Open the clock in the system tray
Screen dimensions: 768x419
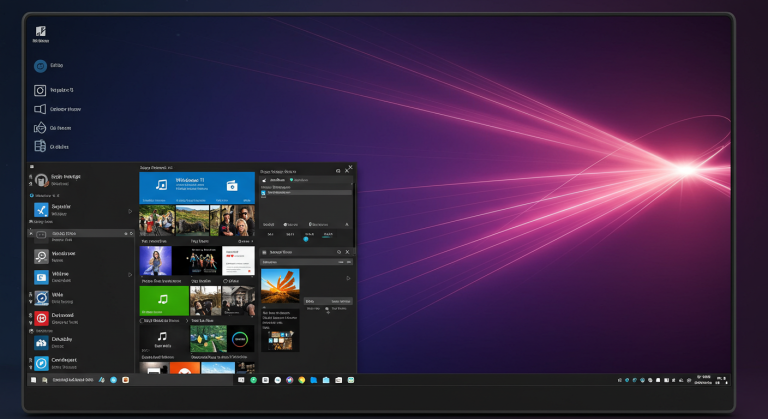(703, 380)
